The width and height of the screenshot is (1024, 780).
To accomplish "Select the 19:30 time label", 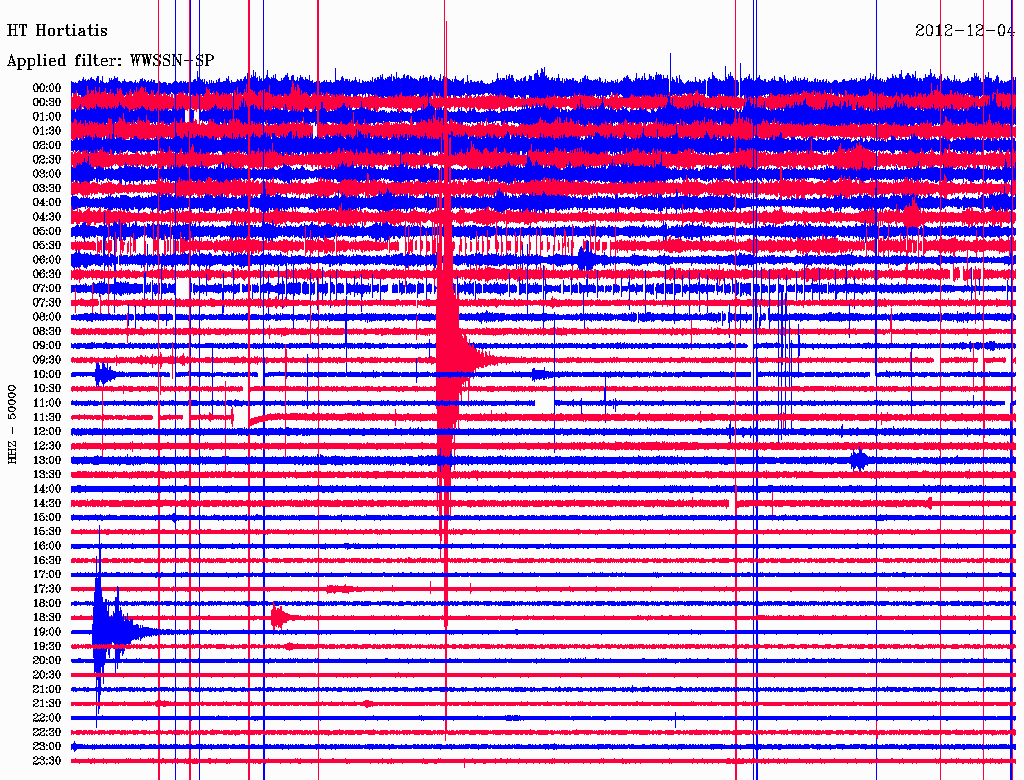I will pyautogui.click(x=47, y=647).
